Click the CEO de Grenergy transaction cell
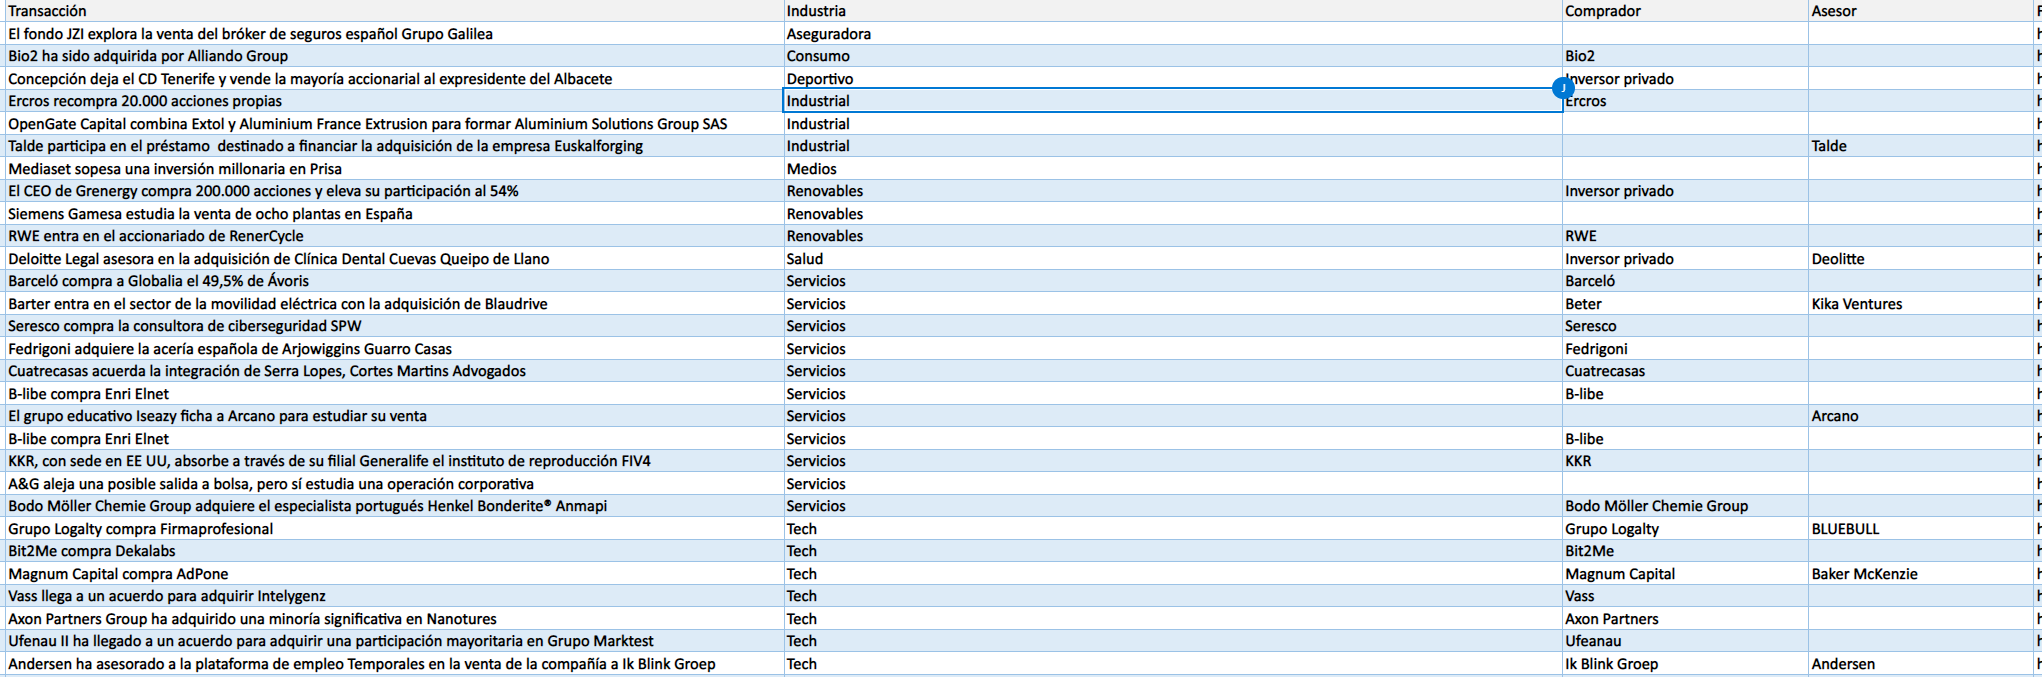This screenshot has width=2042, height=677. pyautogui.click(x=394, y=191)
